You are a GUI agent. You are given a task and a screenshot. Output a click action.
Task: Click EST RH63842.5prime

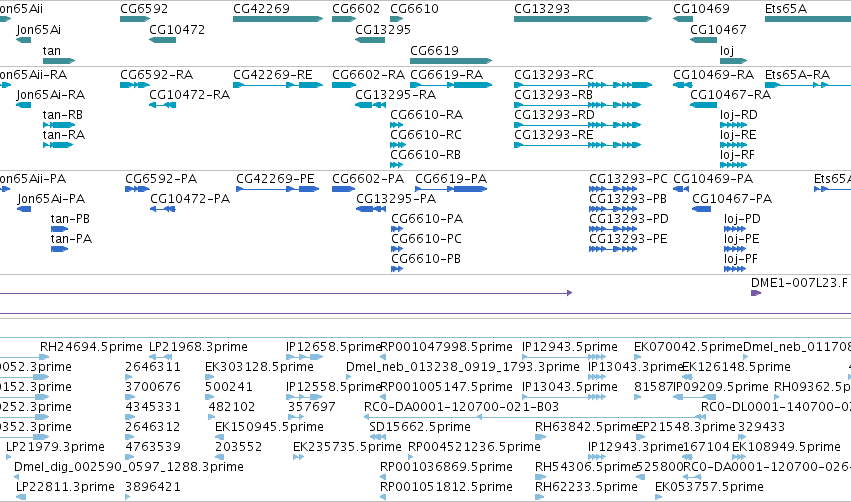(x=585, y=427)
